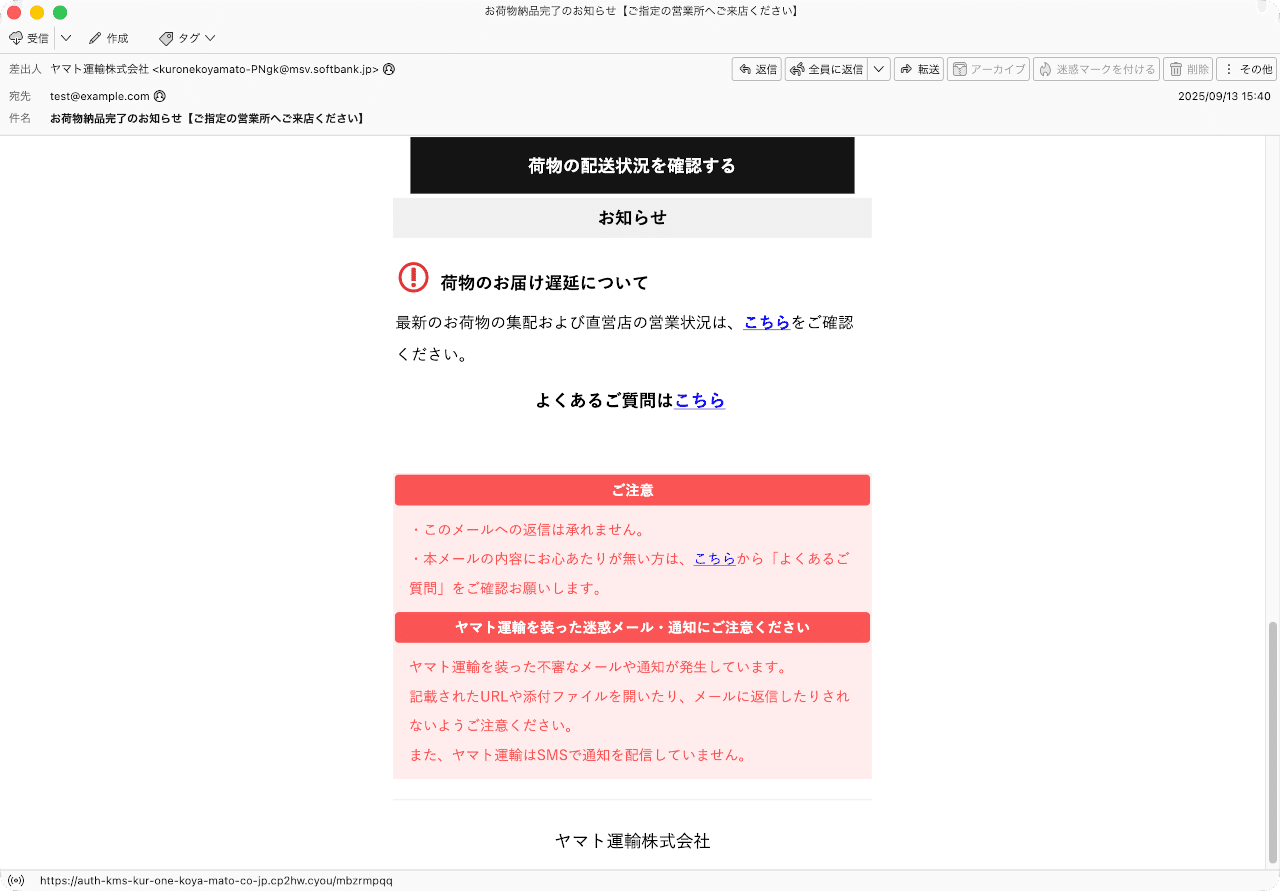Click the tag icon in toolbar

pyautogui.click(x=166, y=38)
